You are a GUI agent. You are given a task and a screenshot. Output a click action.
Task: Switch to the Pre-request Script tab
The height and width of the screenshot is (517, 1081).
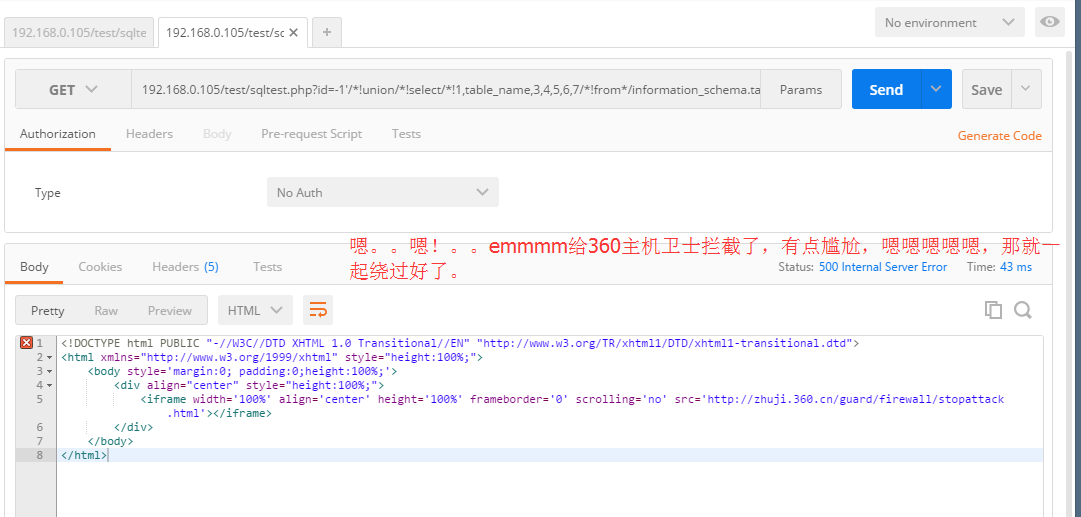coord(312,134)
